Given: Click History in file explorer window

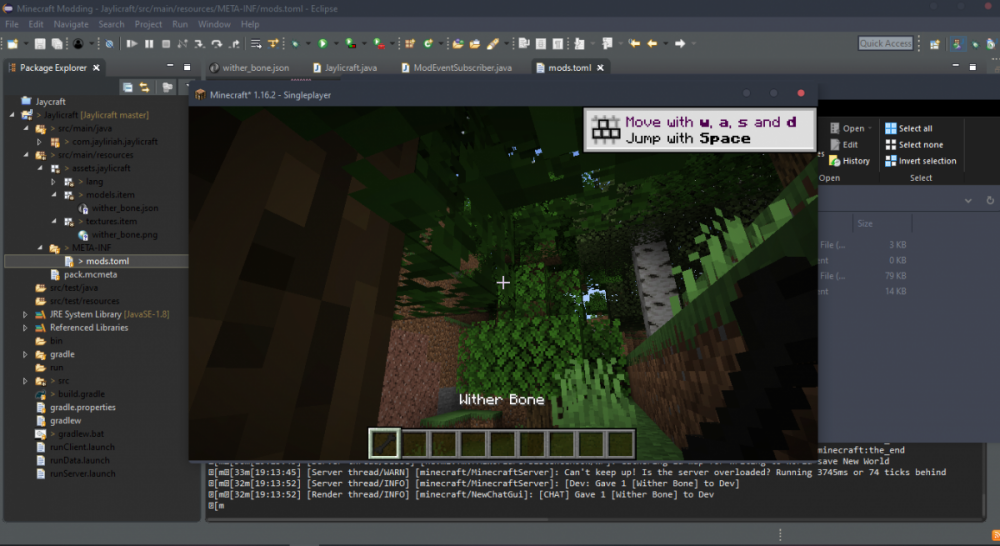Looking at the screenshot, I should pyautogui.click(x=849, y=161).
